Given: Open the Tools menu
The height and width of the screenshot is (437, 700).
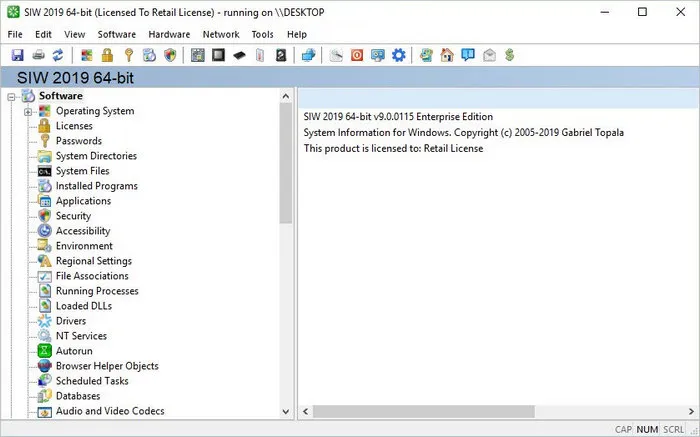Looking at the screenshot, I should click(262, 34).
